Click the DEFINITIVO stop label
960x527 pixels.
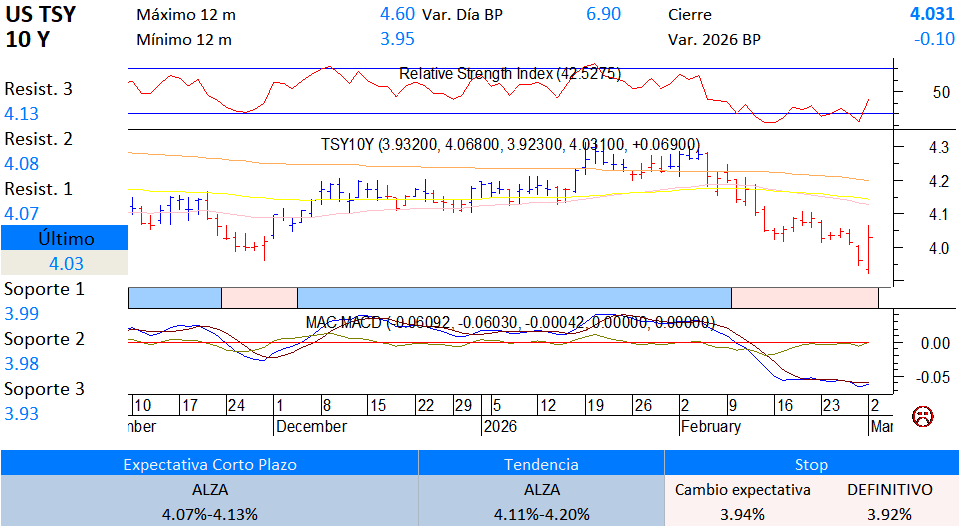[889, 490]
